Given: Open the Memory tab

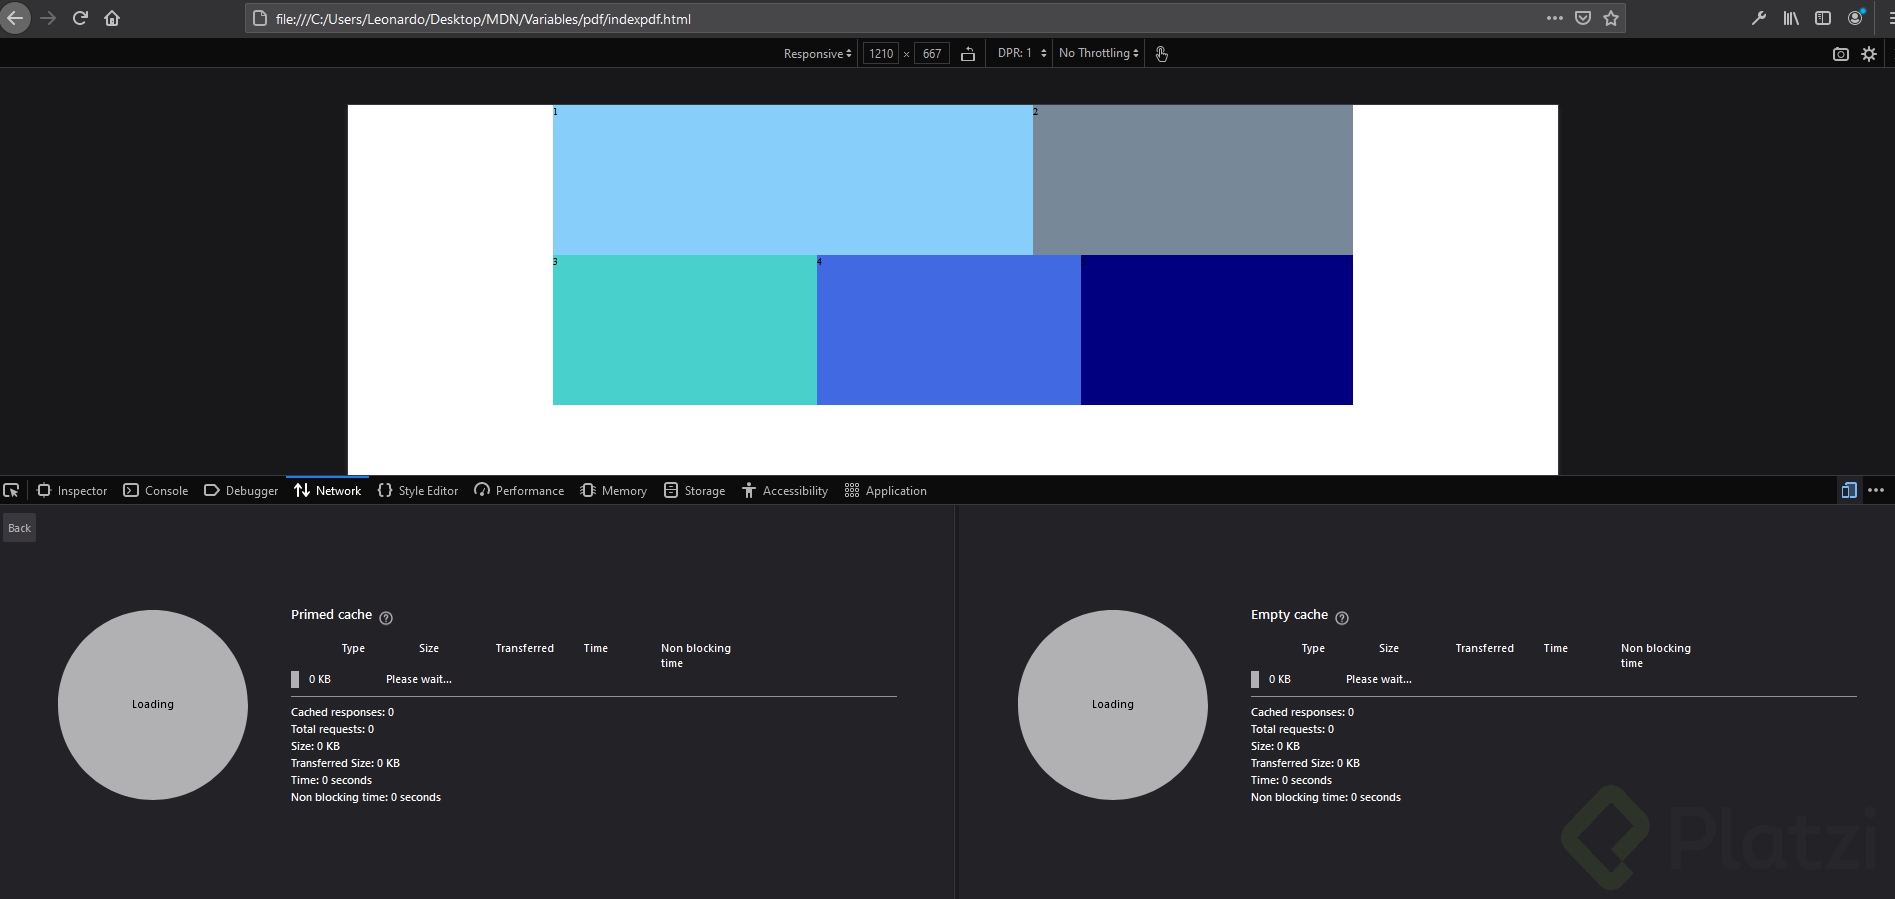Looking at the screenshot, I should 614,490.
